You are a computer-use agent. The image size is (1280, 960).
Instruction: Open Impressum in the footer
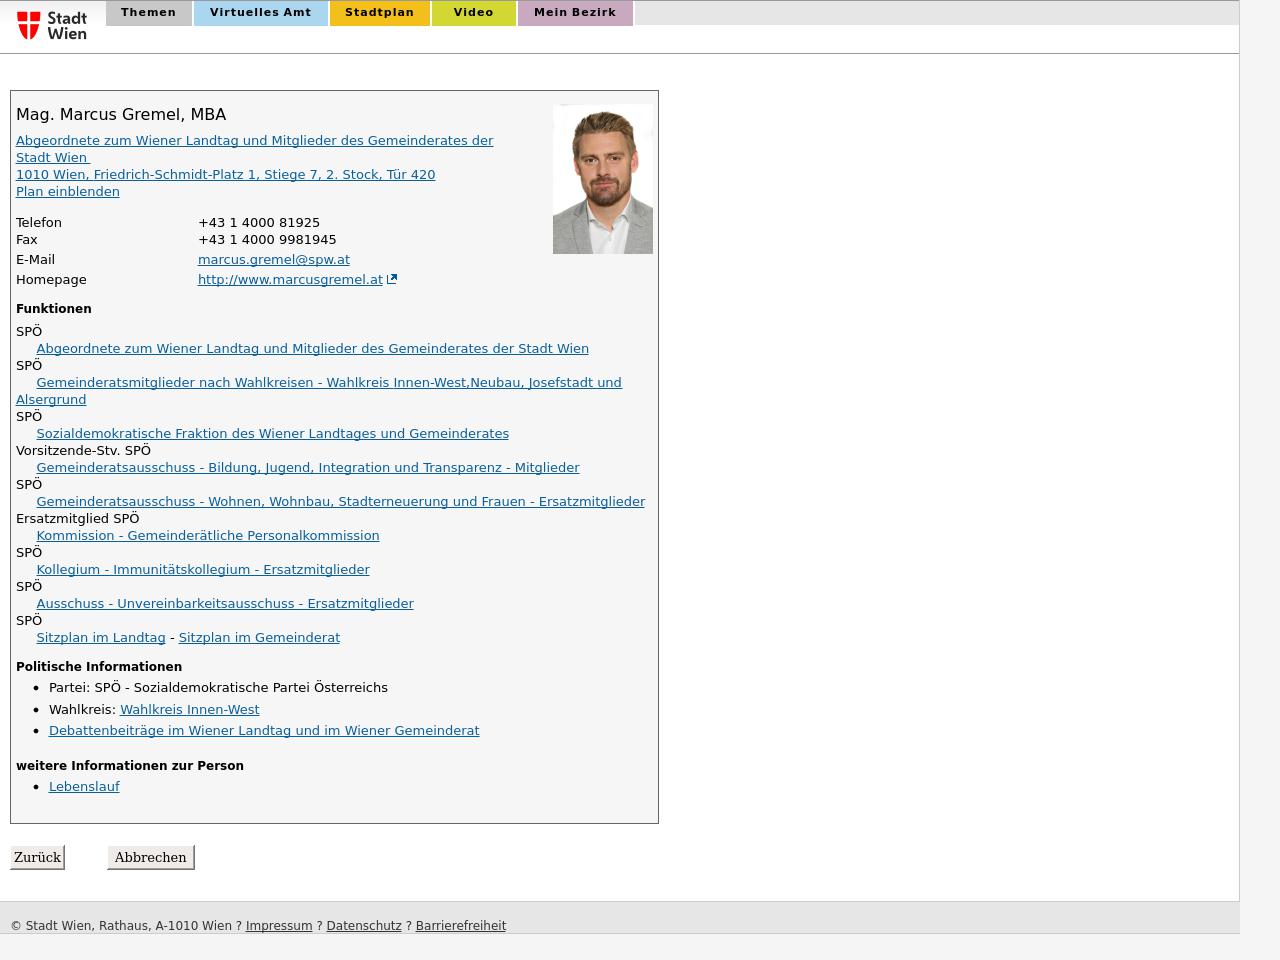point(279,926)
